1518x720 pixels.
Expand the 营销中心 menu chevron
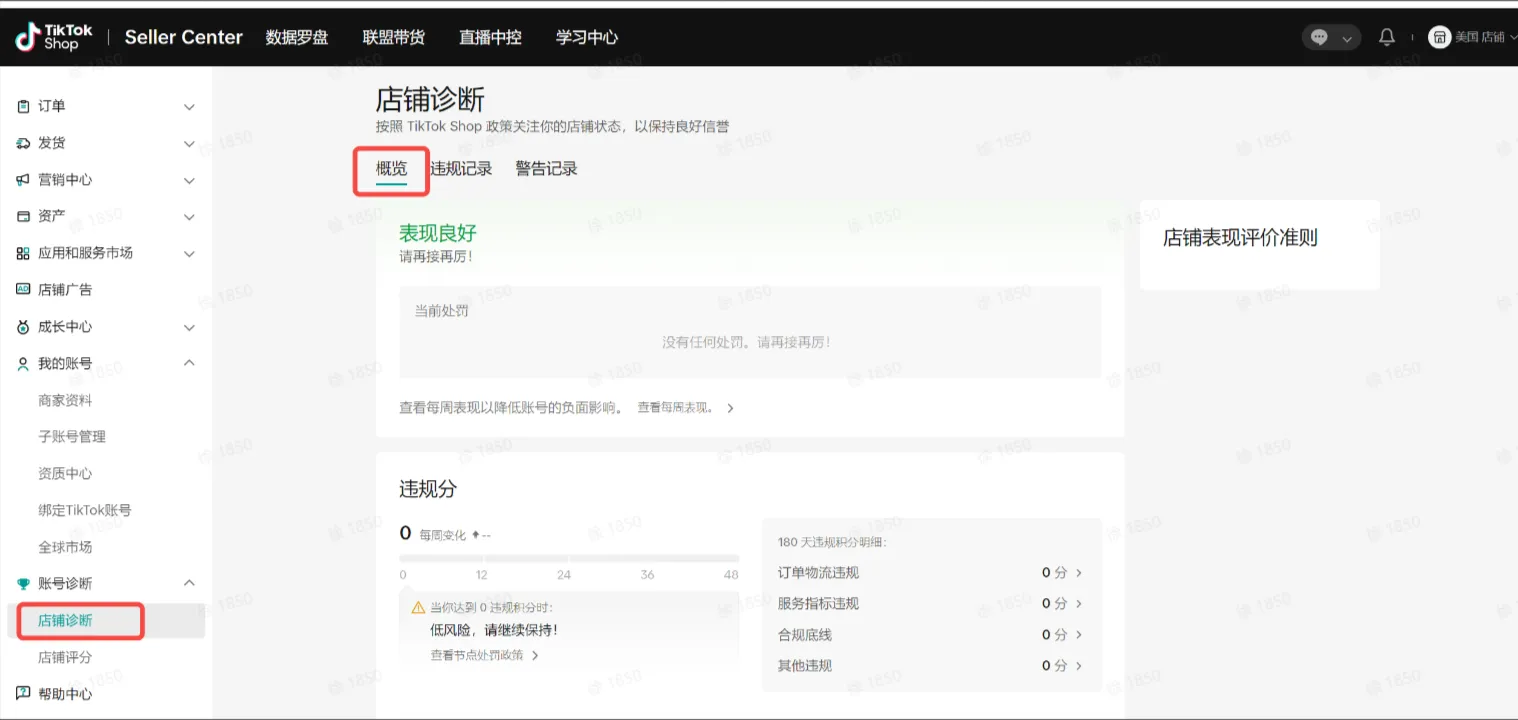189,181
